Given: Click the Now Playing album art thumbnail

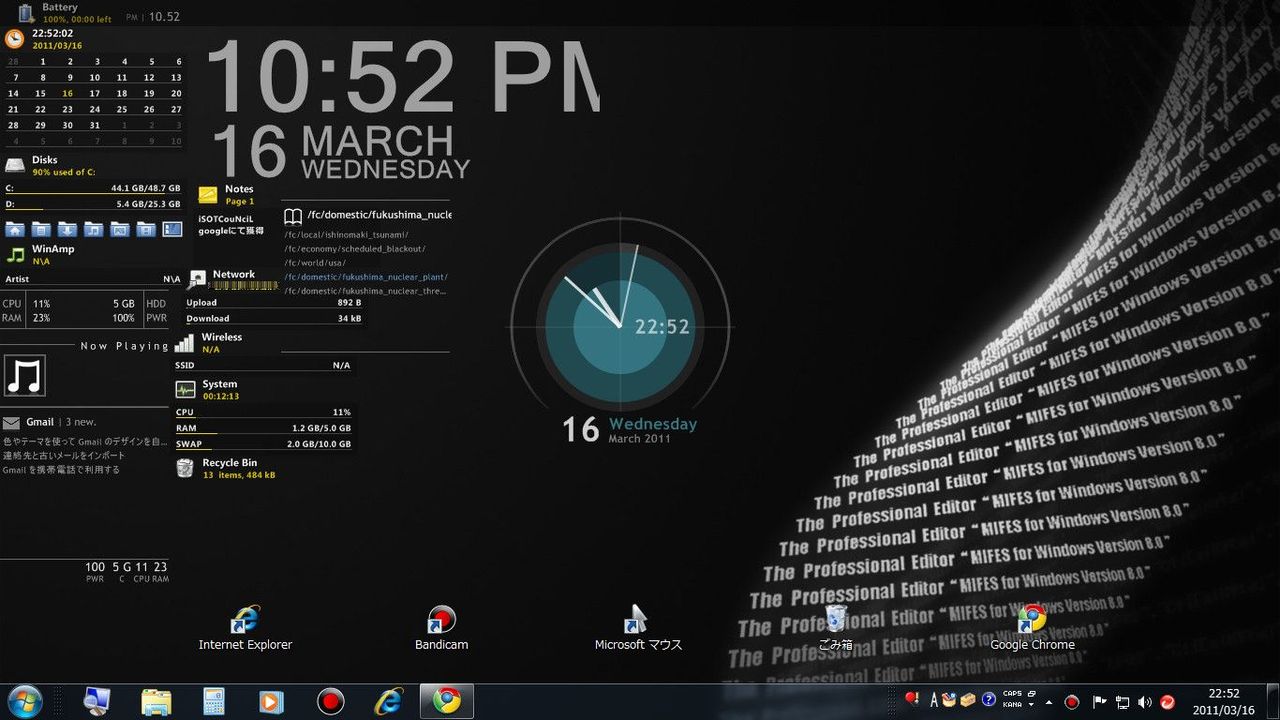Looking at the screenshot, I should pos(25,376).
